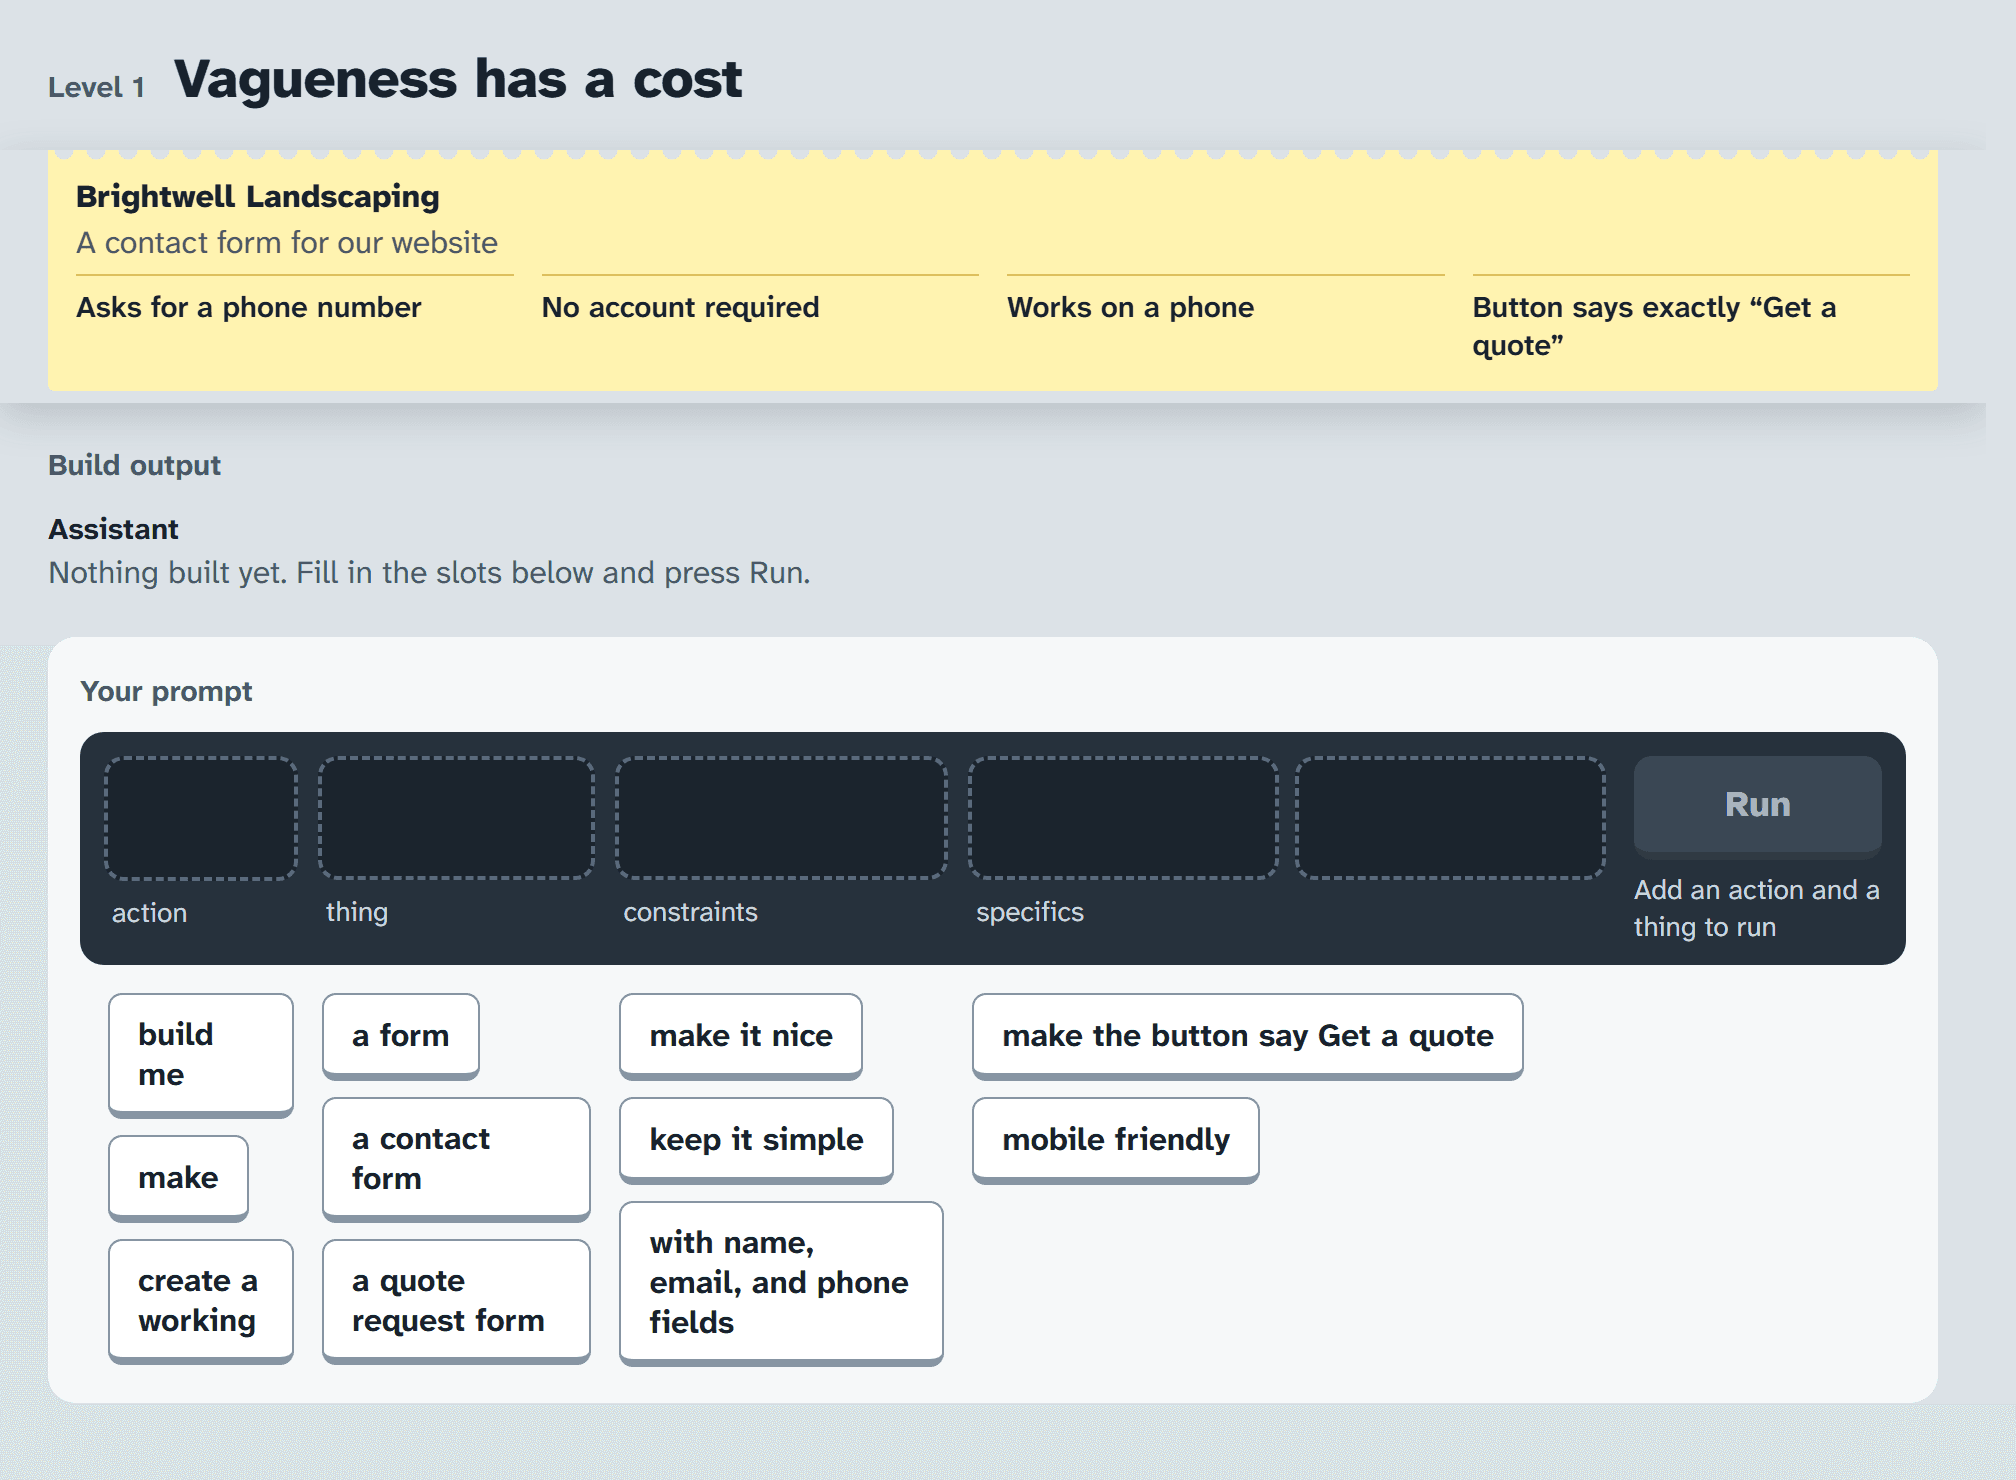Click the "Add an action and a thing to run" hint

coord(1757,908)
